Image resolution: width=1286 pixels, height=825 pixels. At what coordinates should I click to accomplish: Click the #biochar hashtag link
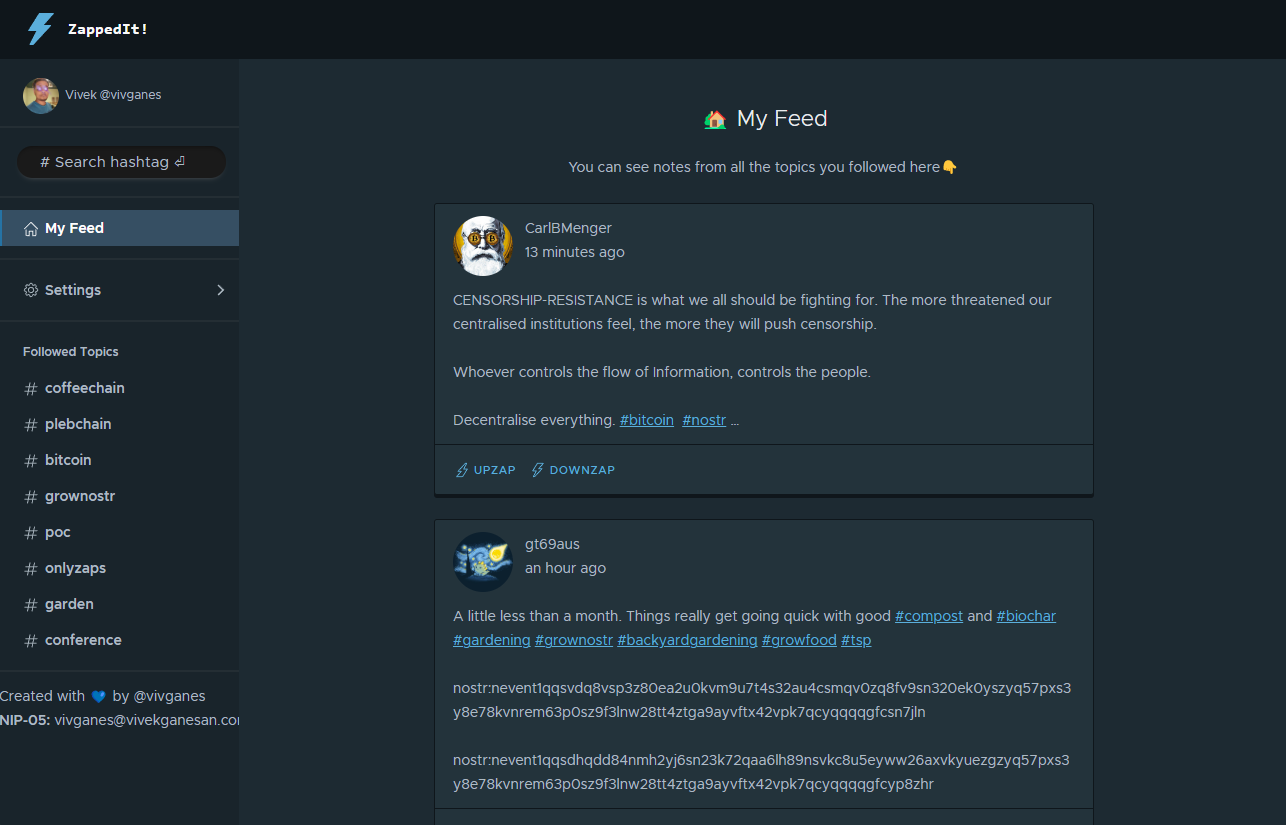[1026, 616]
